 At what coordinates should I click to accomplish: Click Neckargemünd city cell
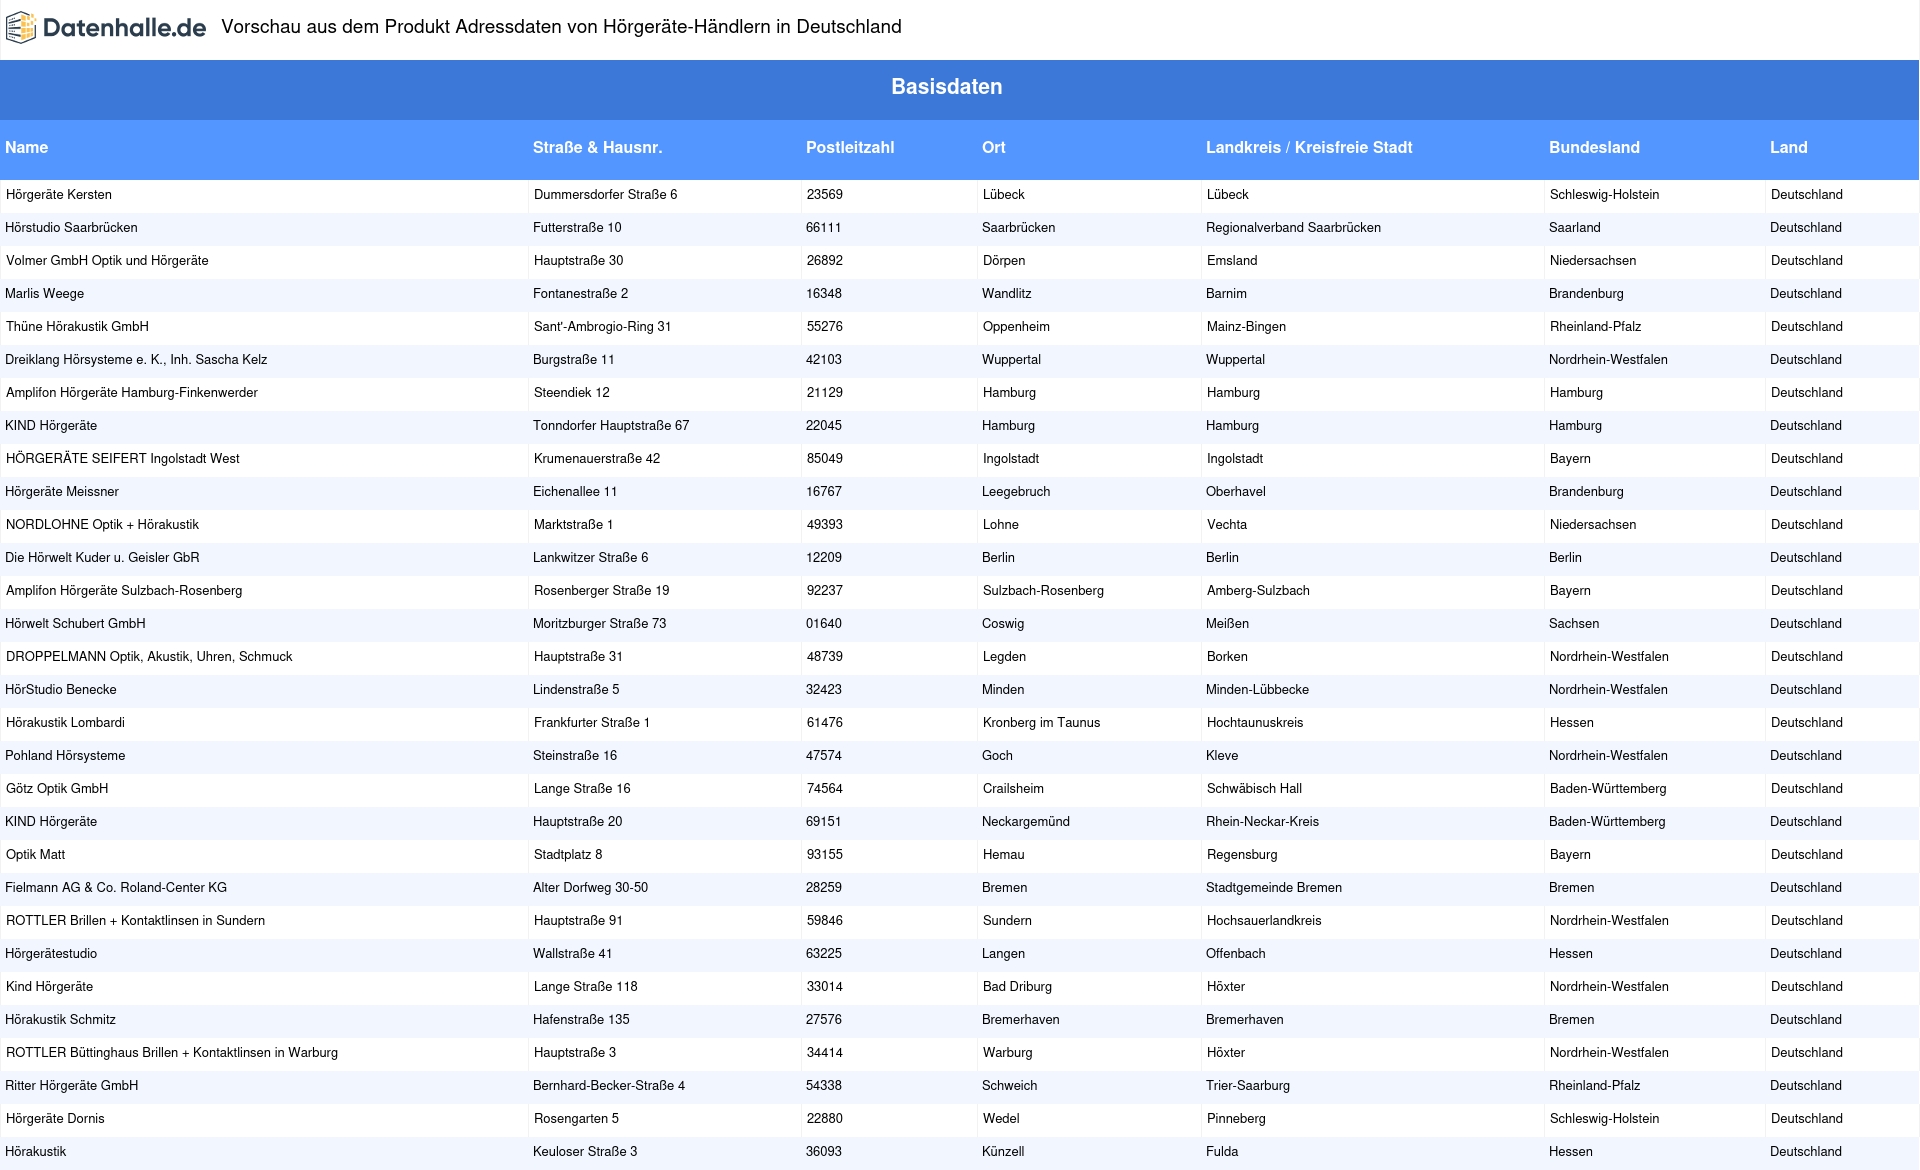point(1026,822)
